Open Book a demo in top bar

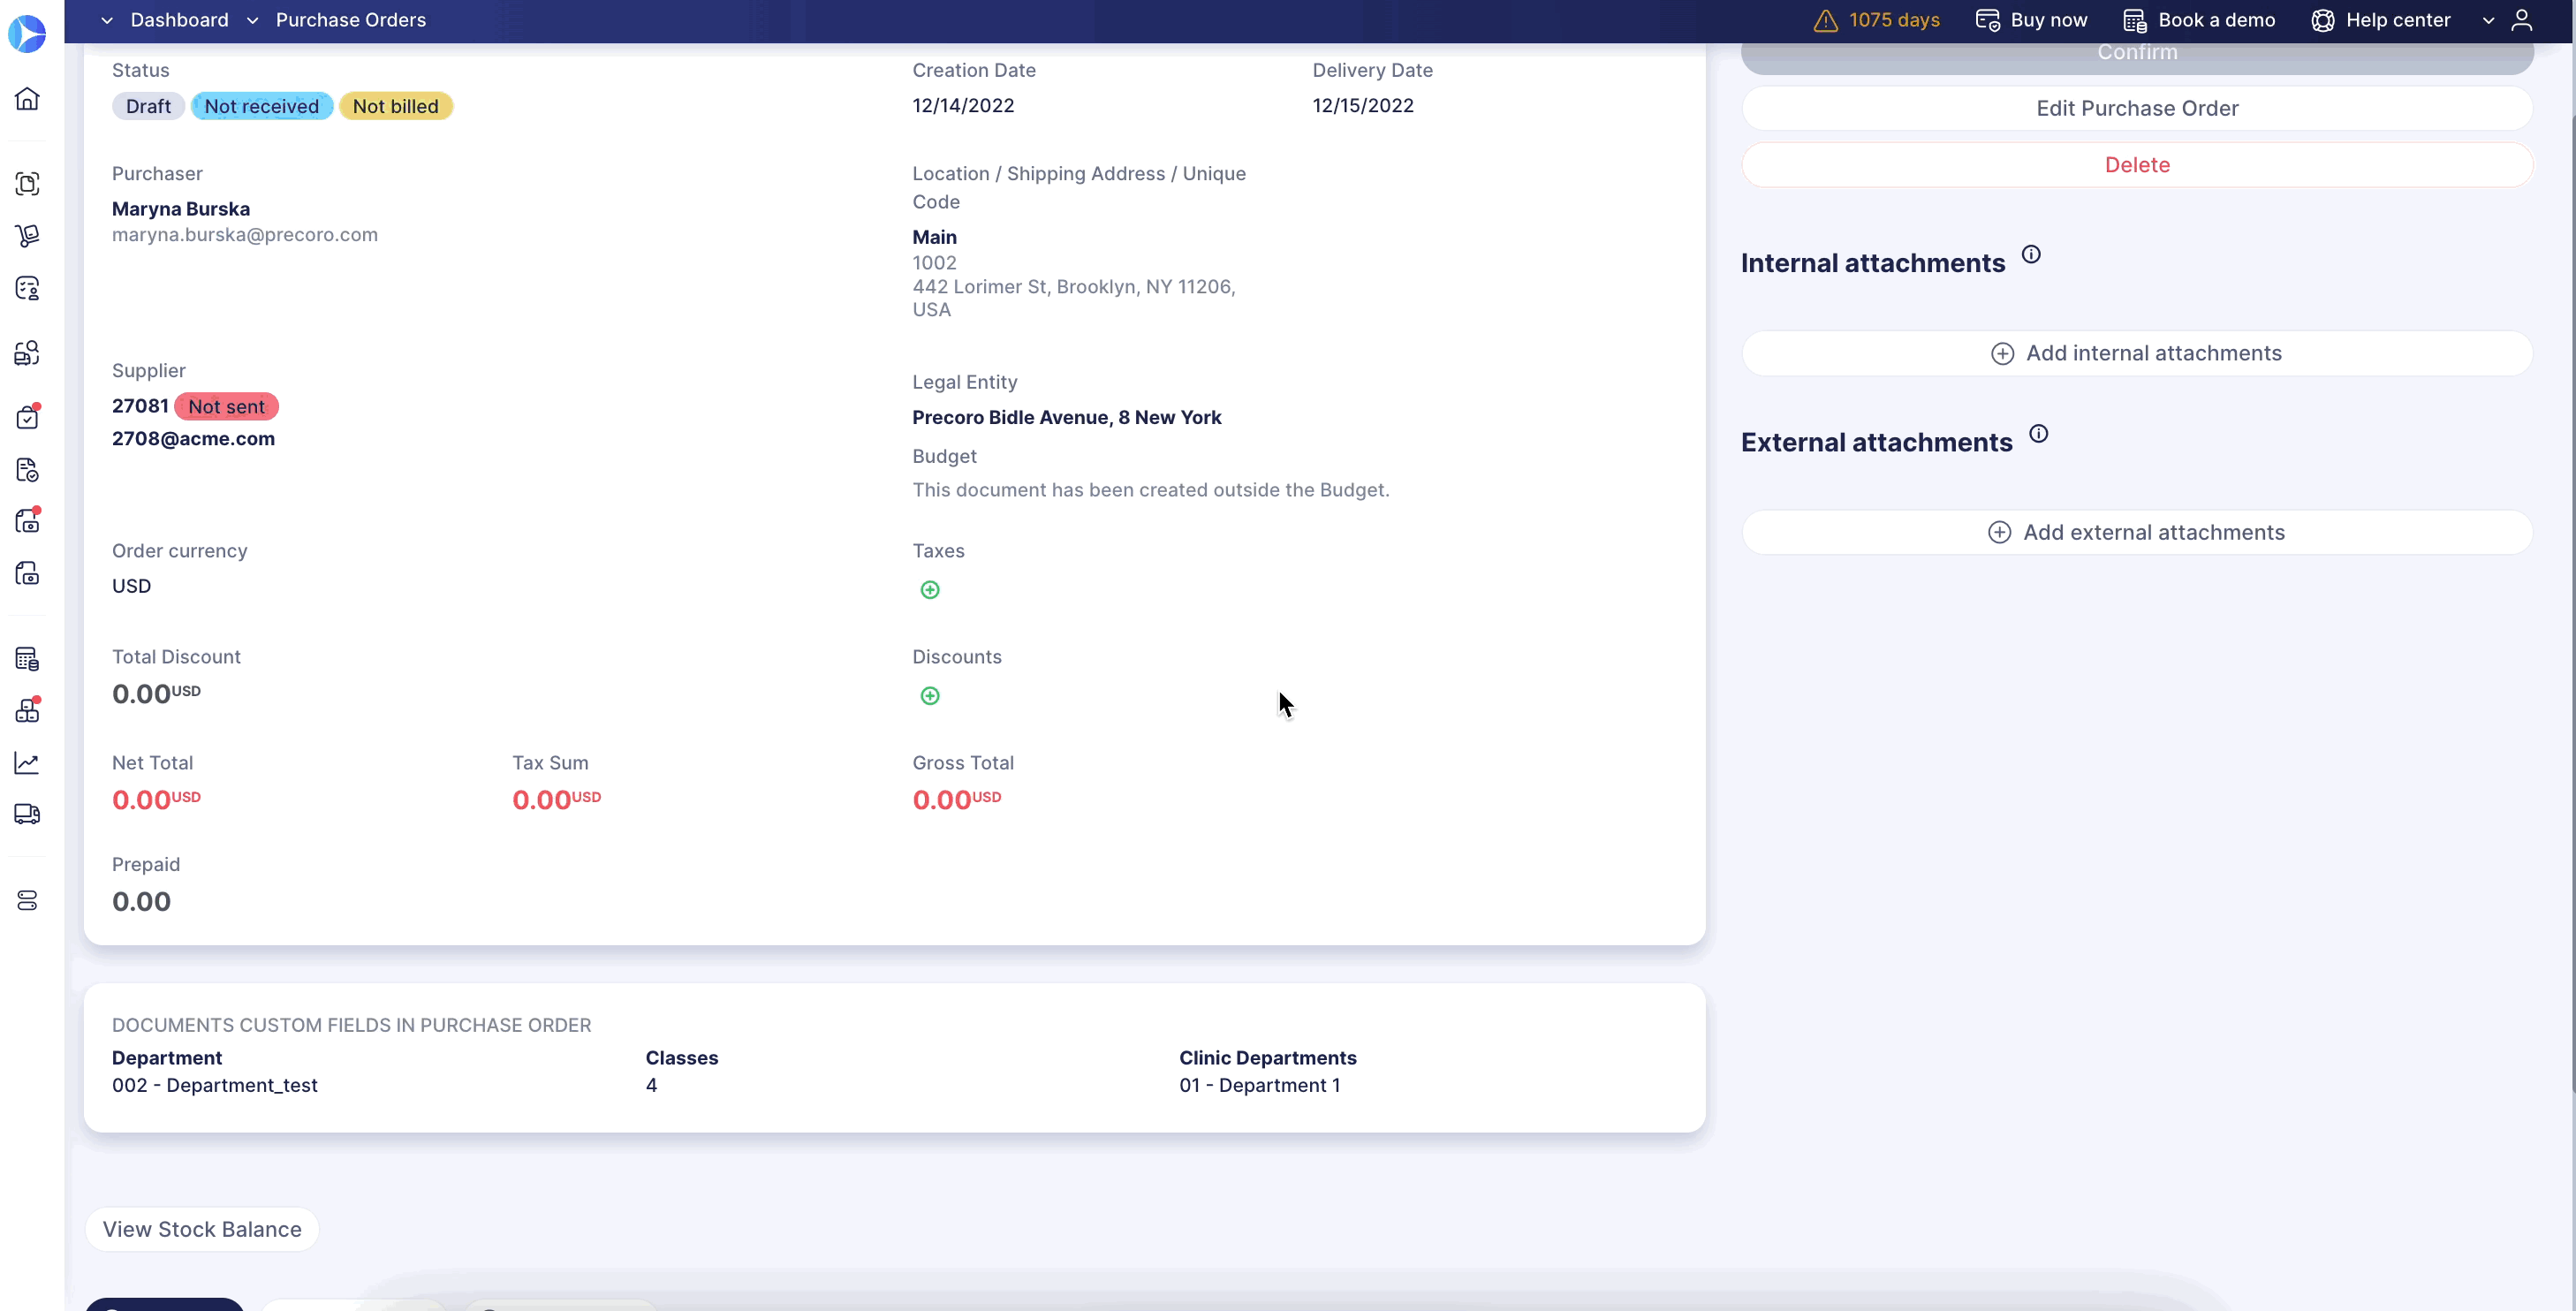[x=2199, y=20]
